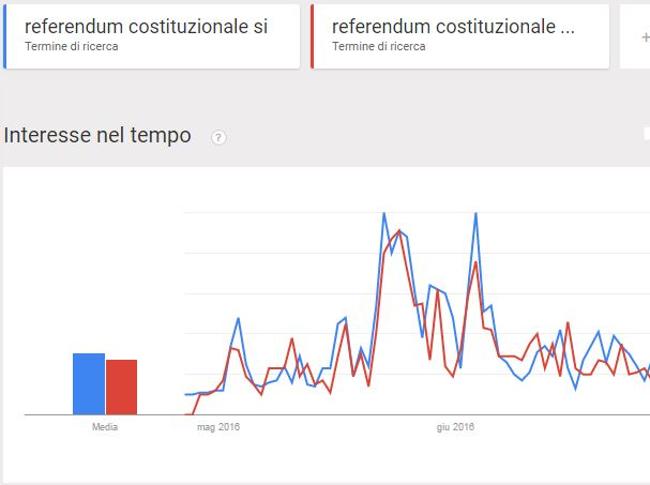
Task: Click the first tallest blue line peak
Action: (x=384, y=214)
